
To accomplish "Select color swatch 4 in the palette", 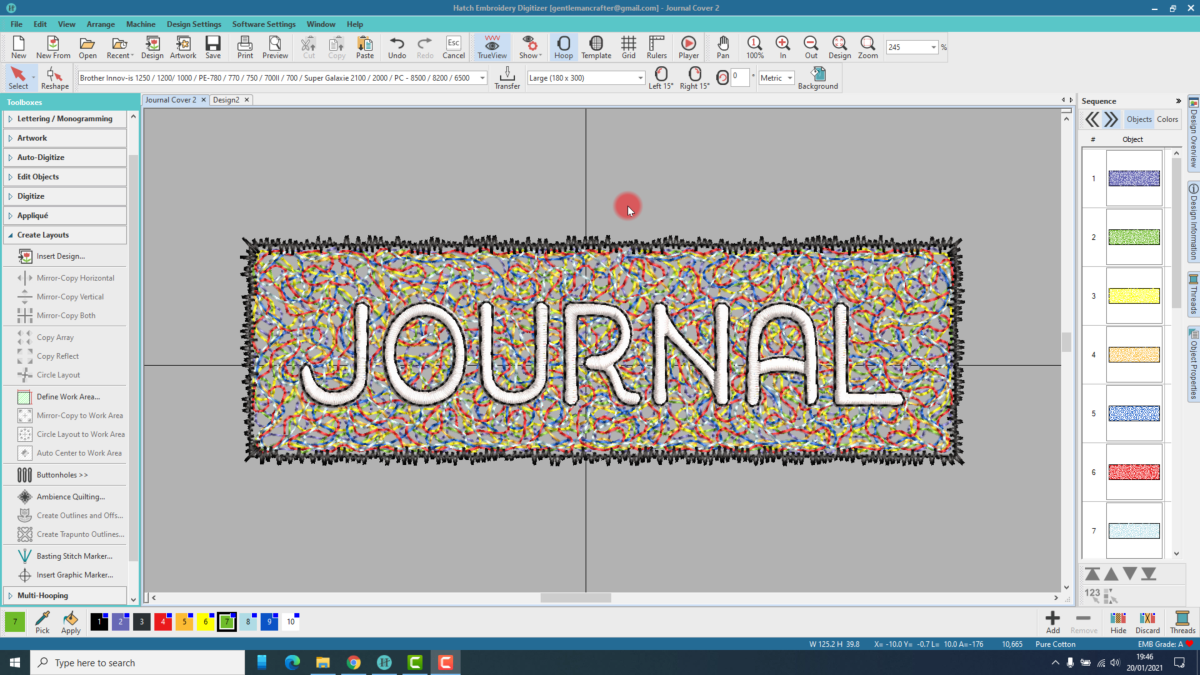I will (x=164, y=621).
